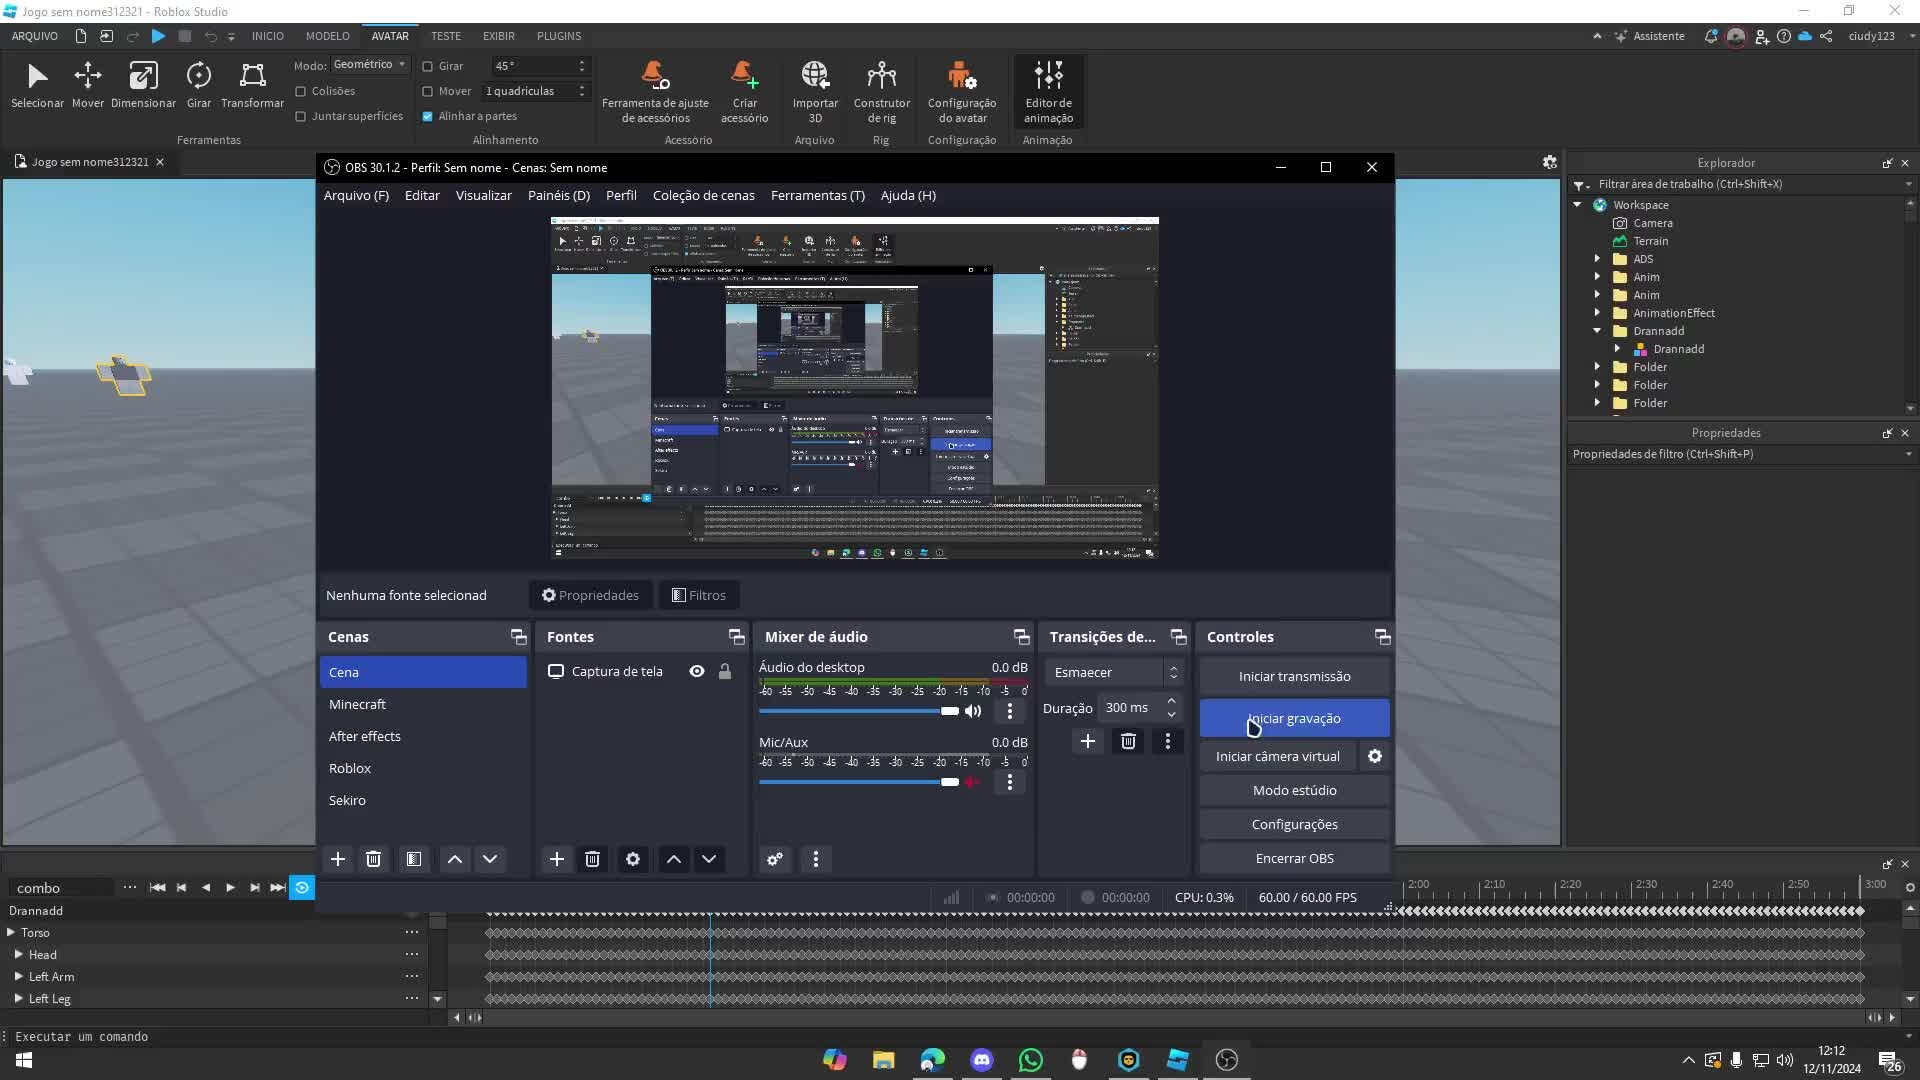
Task: Hide the Captura de tela source
Action: [695, 671]
